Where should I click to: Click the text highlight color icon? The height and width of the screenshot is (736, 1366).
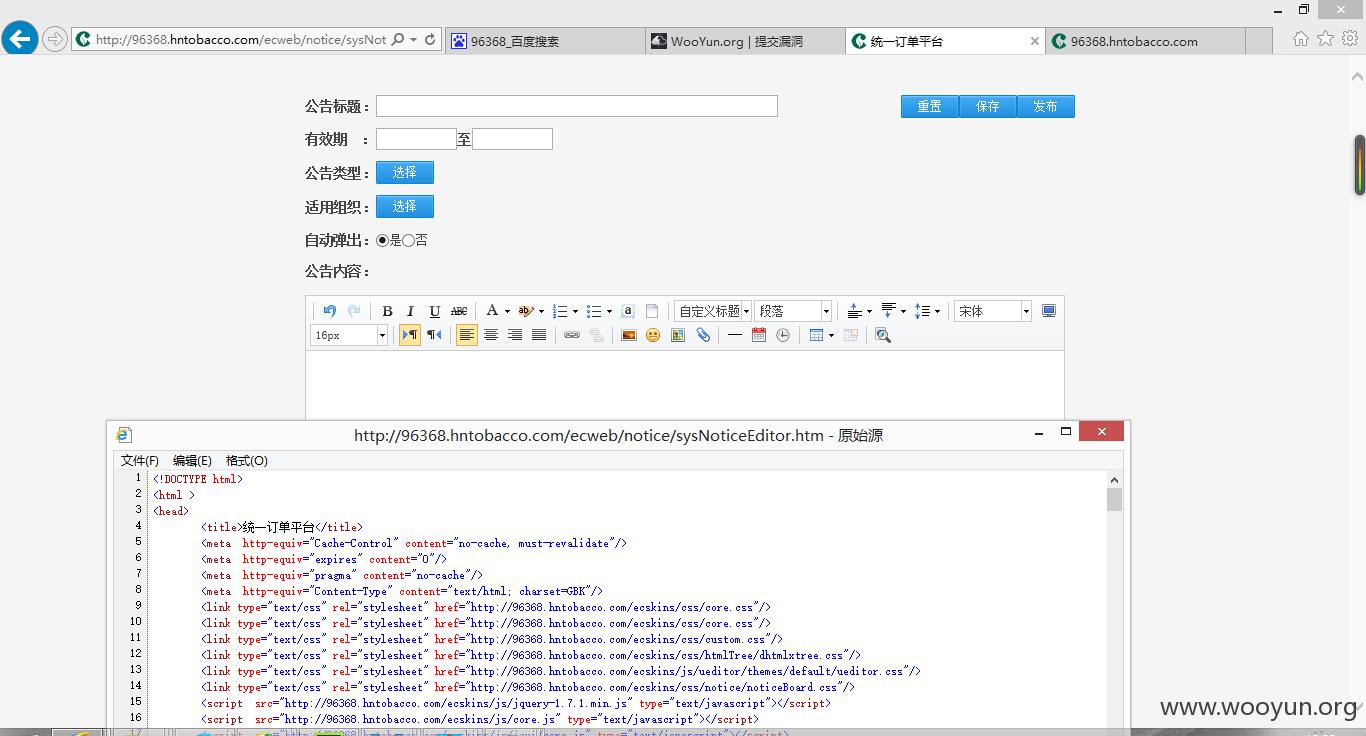point(526,311)
